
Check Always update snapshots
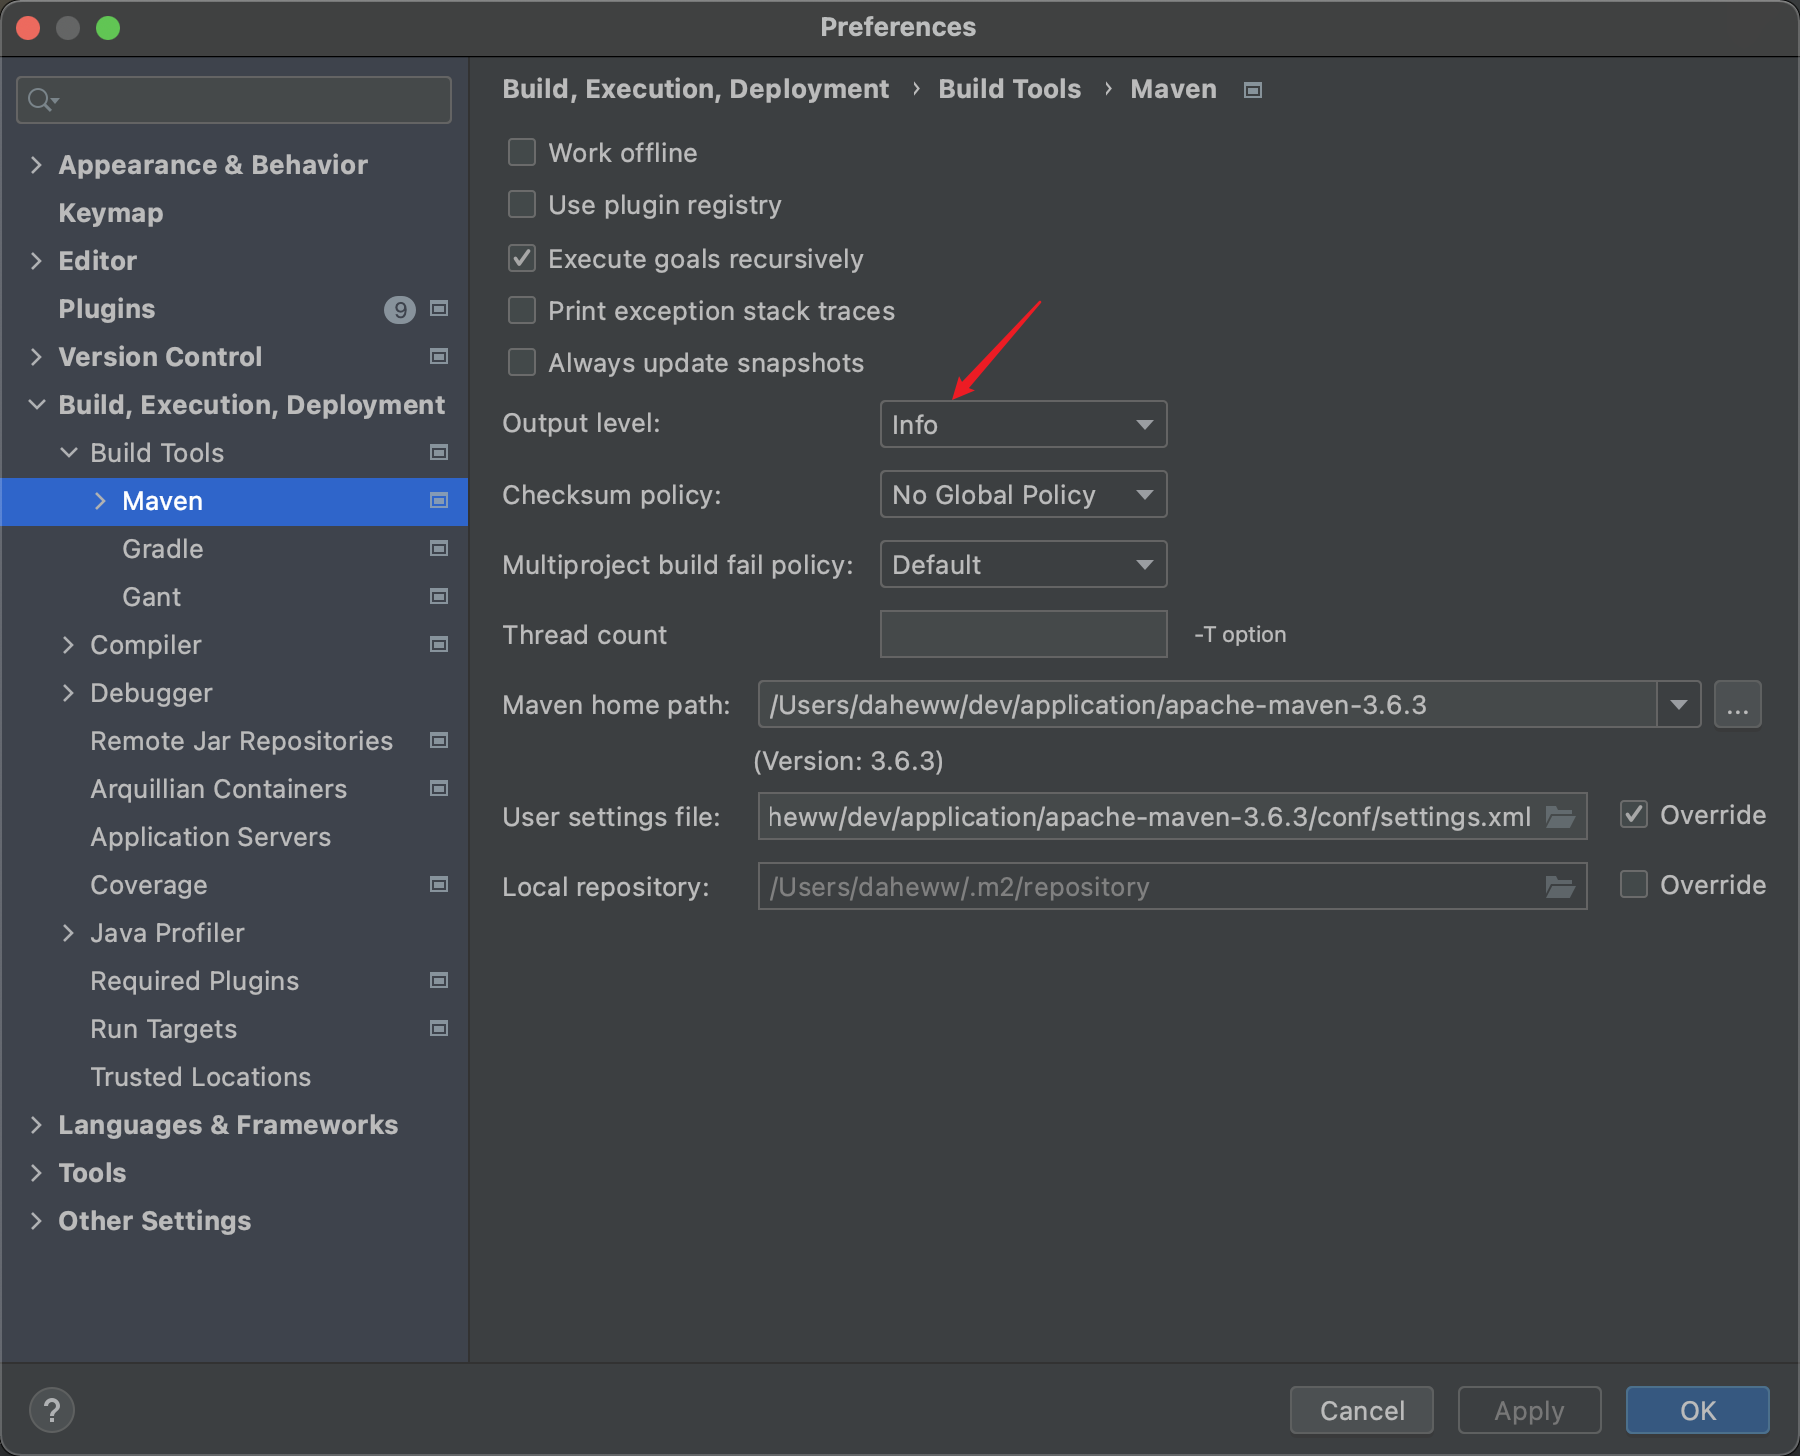(x=522, y=362)
